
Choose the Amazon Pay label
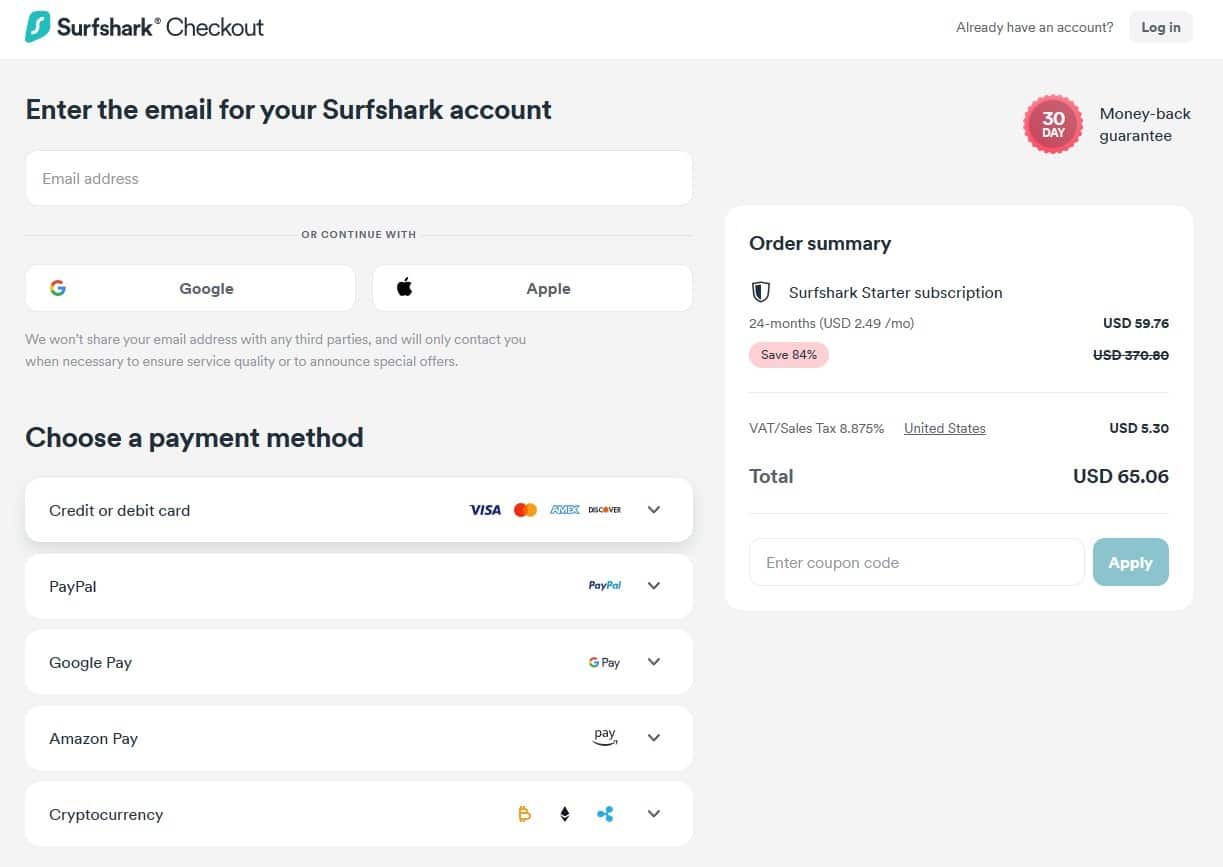pyautogui.click(x=93, y=738)
